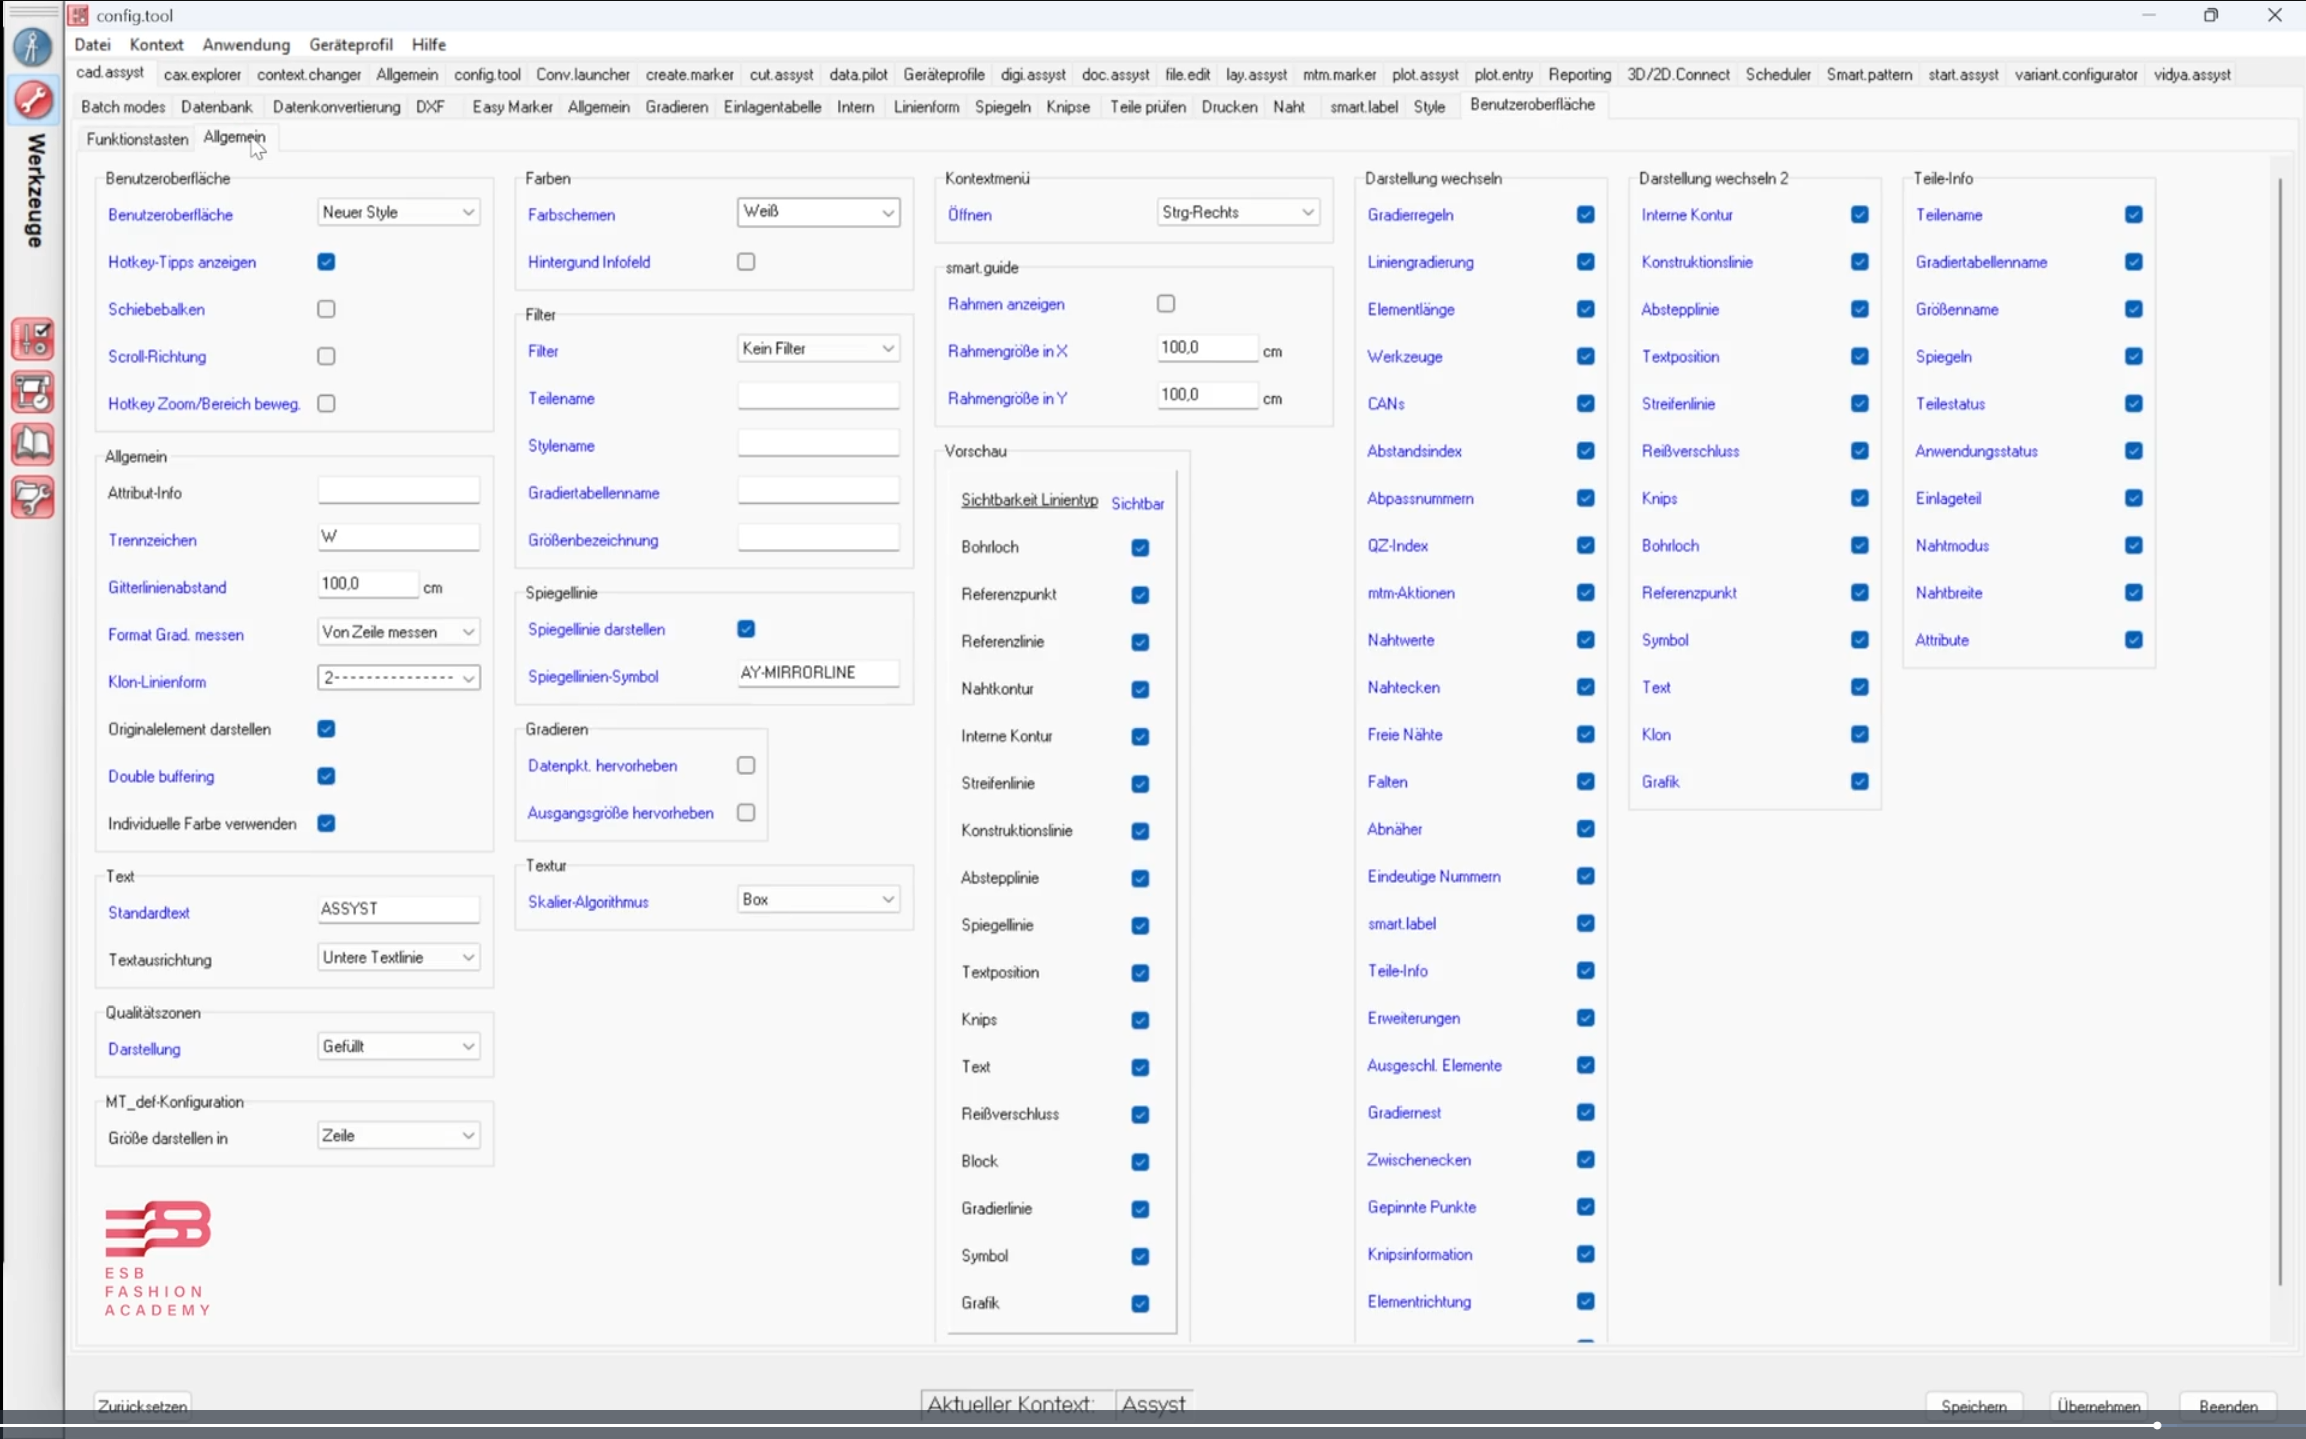Screen dimensions: 2306x1439
Task: Toggle Gradierregeln checkbox
Action: point(1586,215)
